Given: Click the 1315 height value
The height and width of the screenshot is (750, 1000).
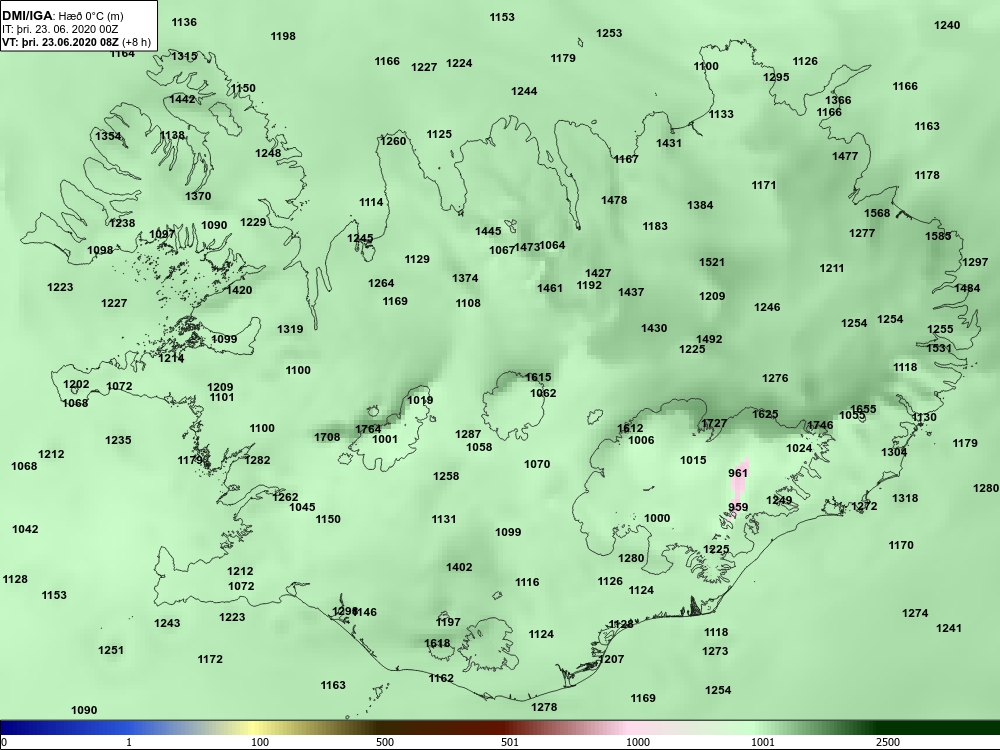Looking at the screenshot, I should click(x=184, y=56).
